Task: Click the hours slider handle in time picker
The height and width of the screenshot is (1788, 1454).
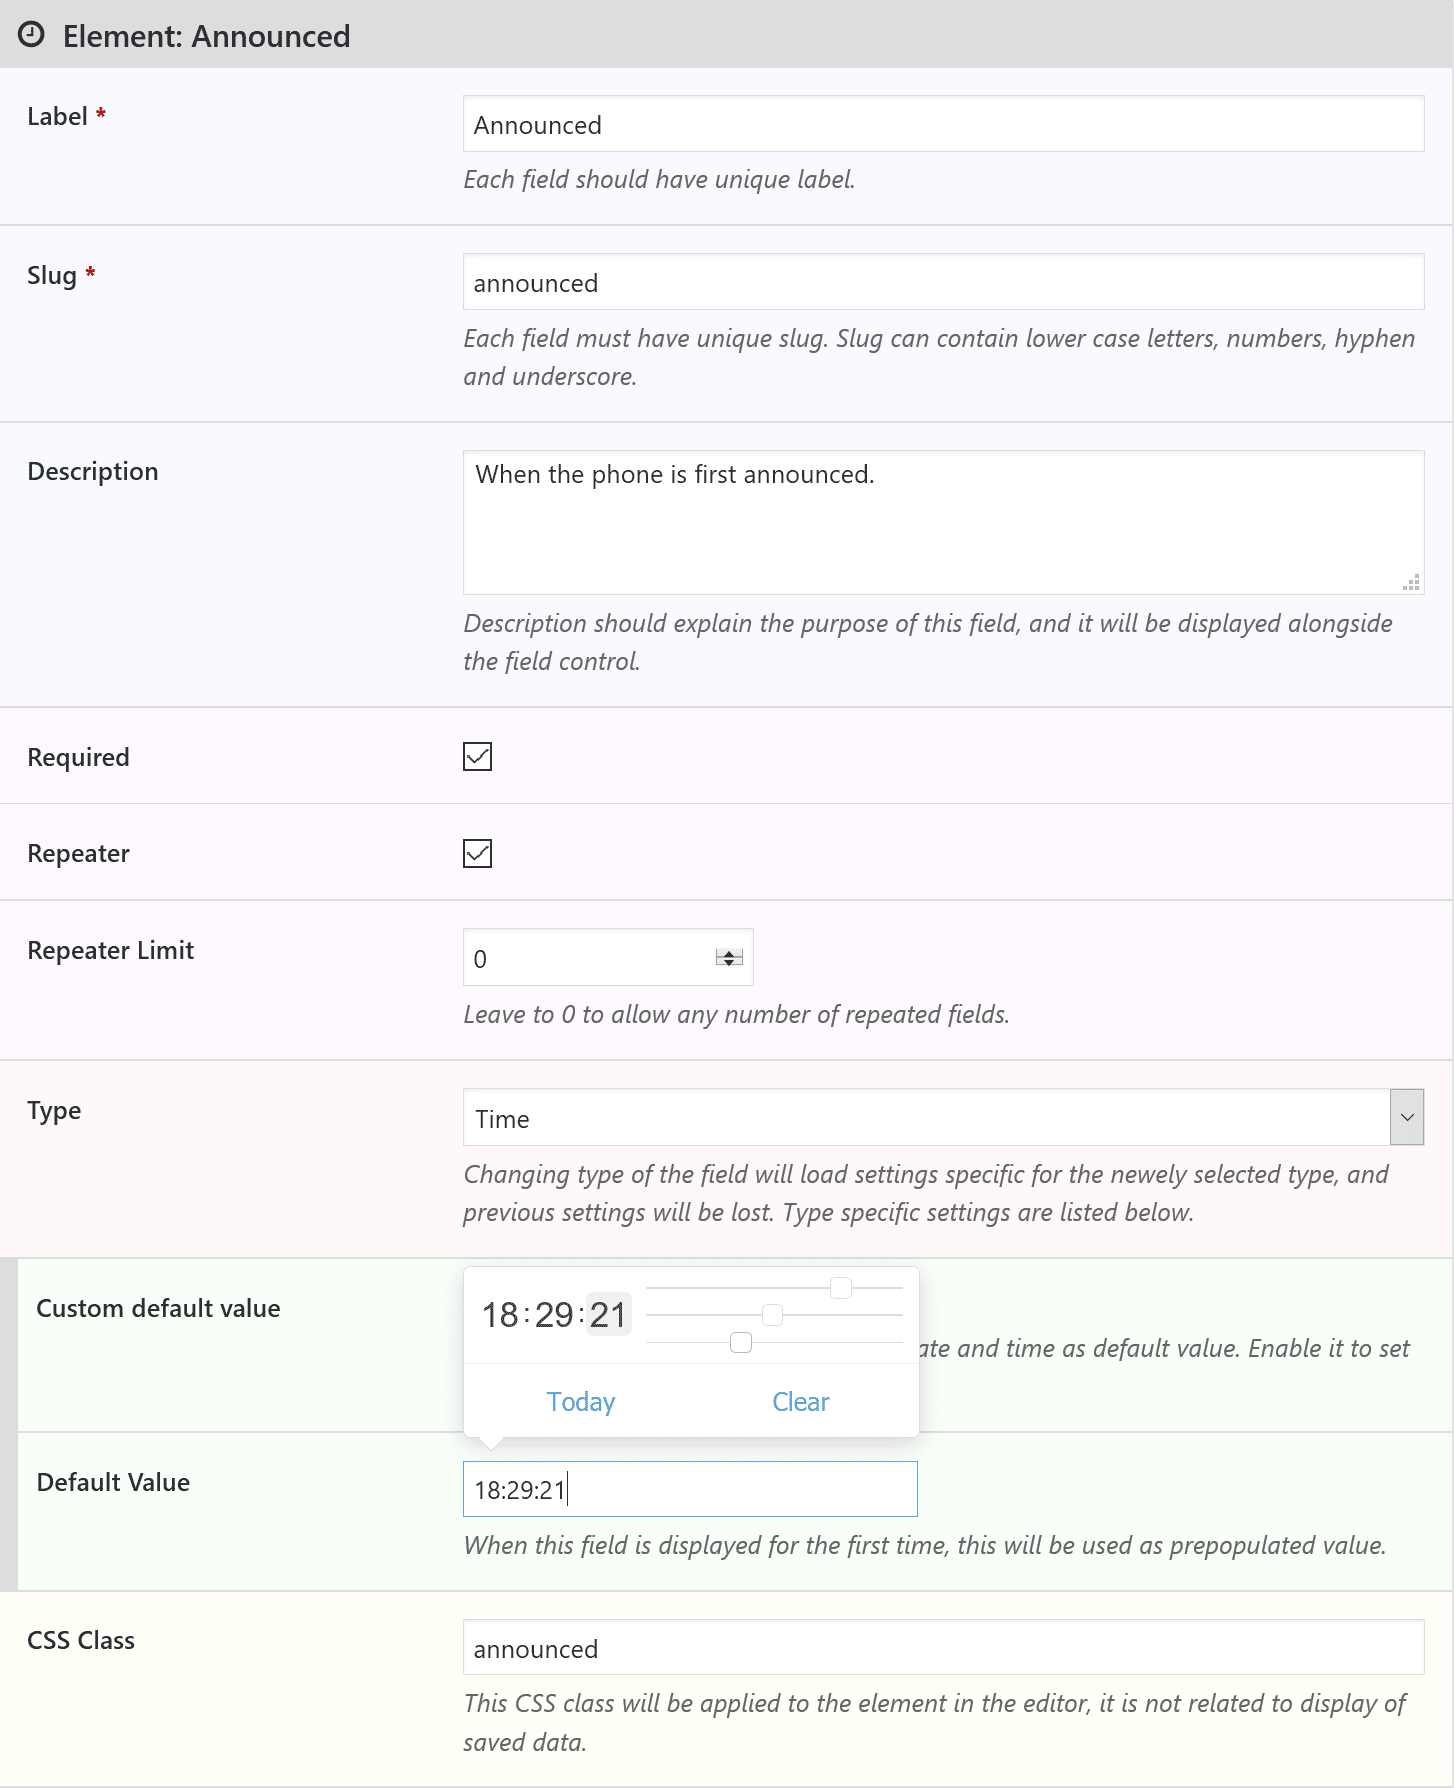Action: coord(841,1287)
